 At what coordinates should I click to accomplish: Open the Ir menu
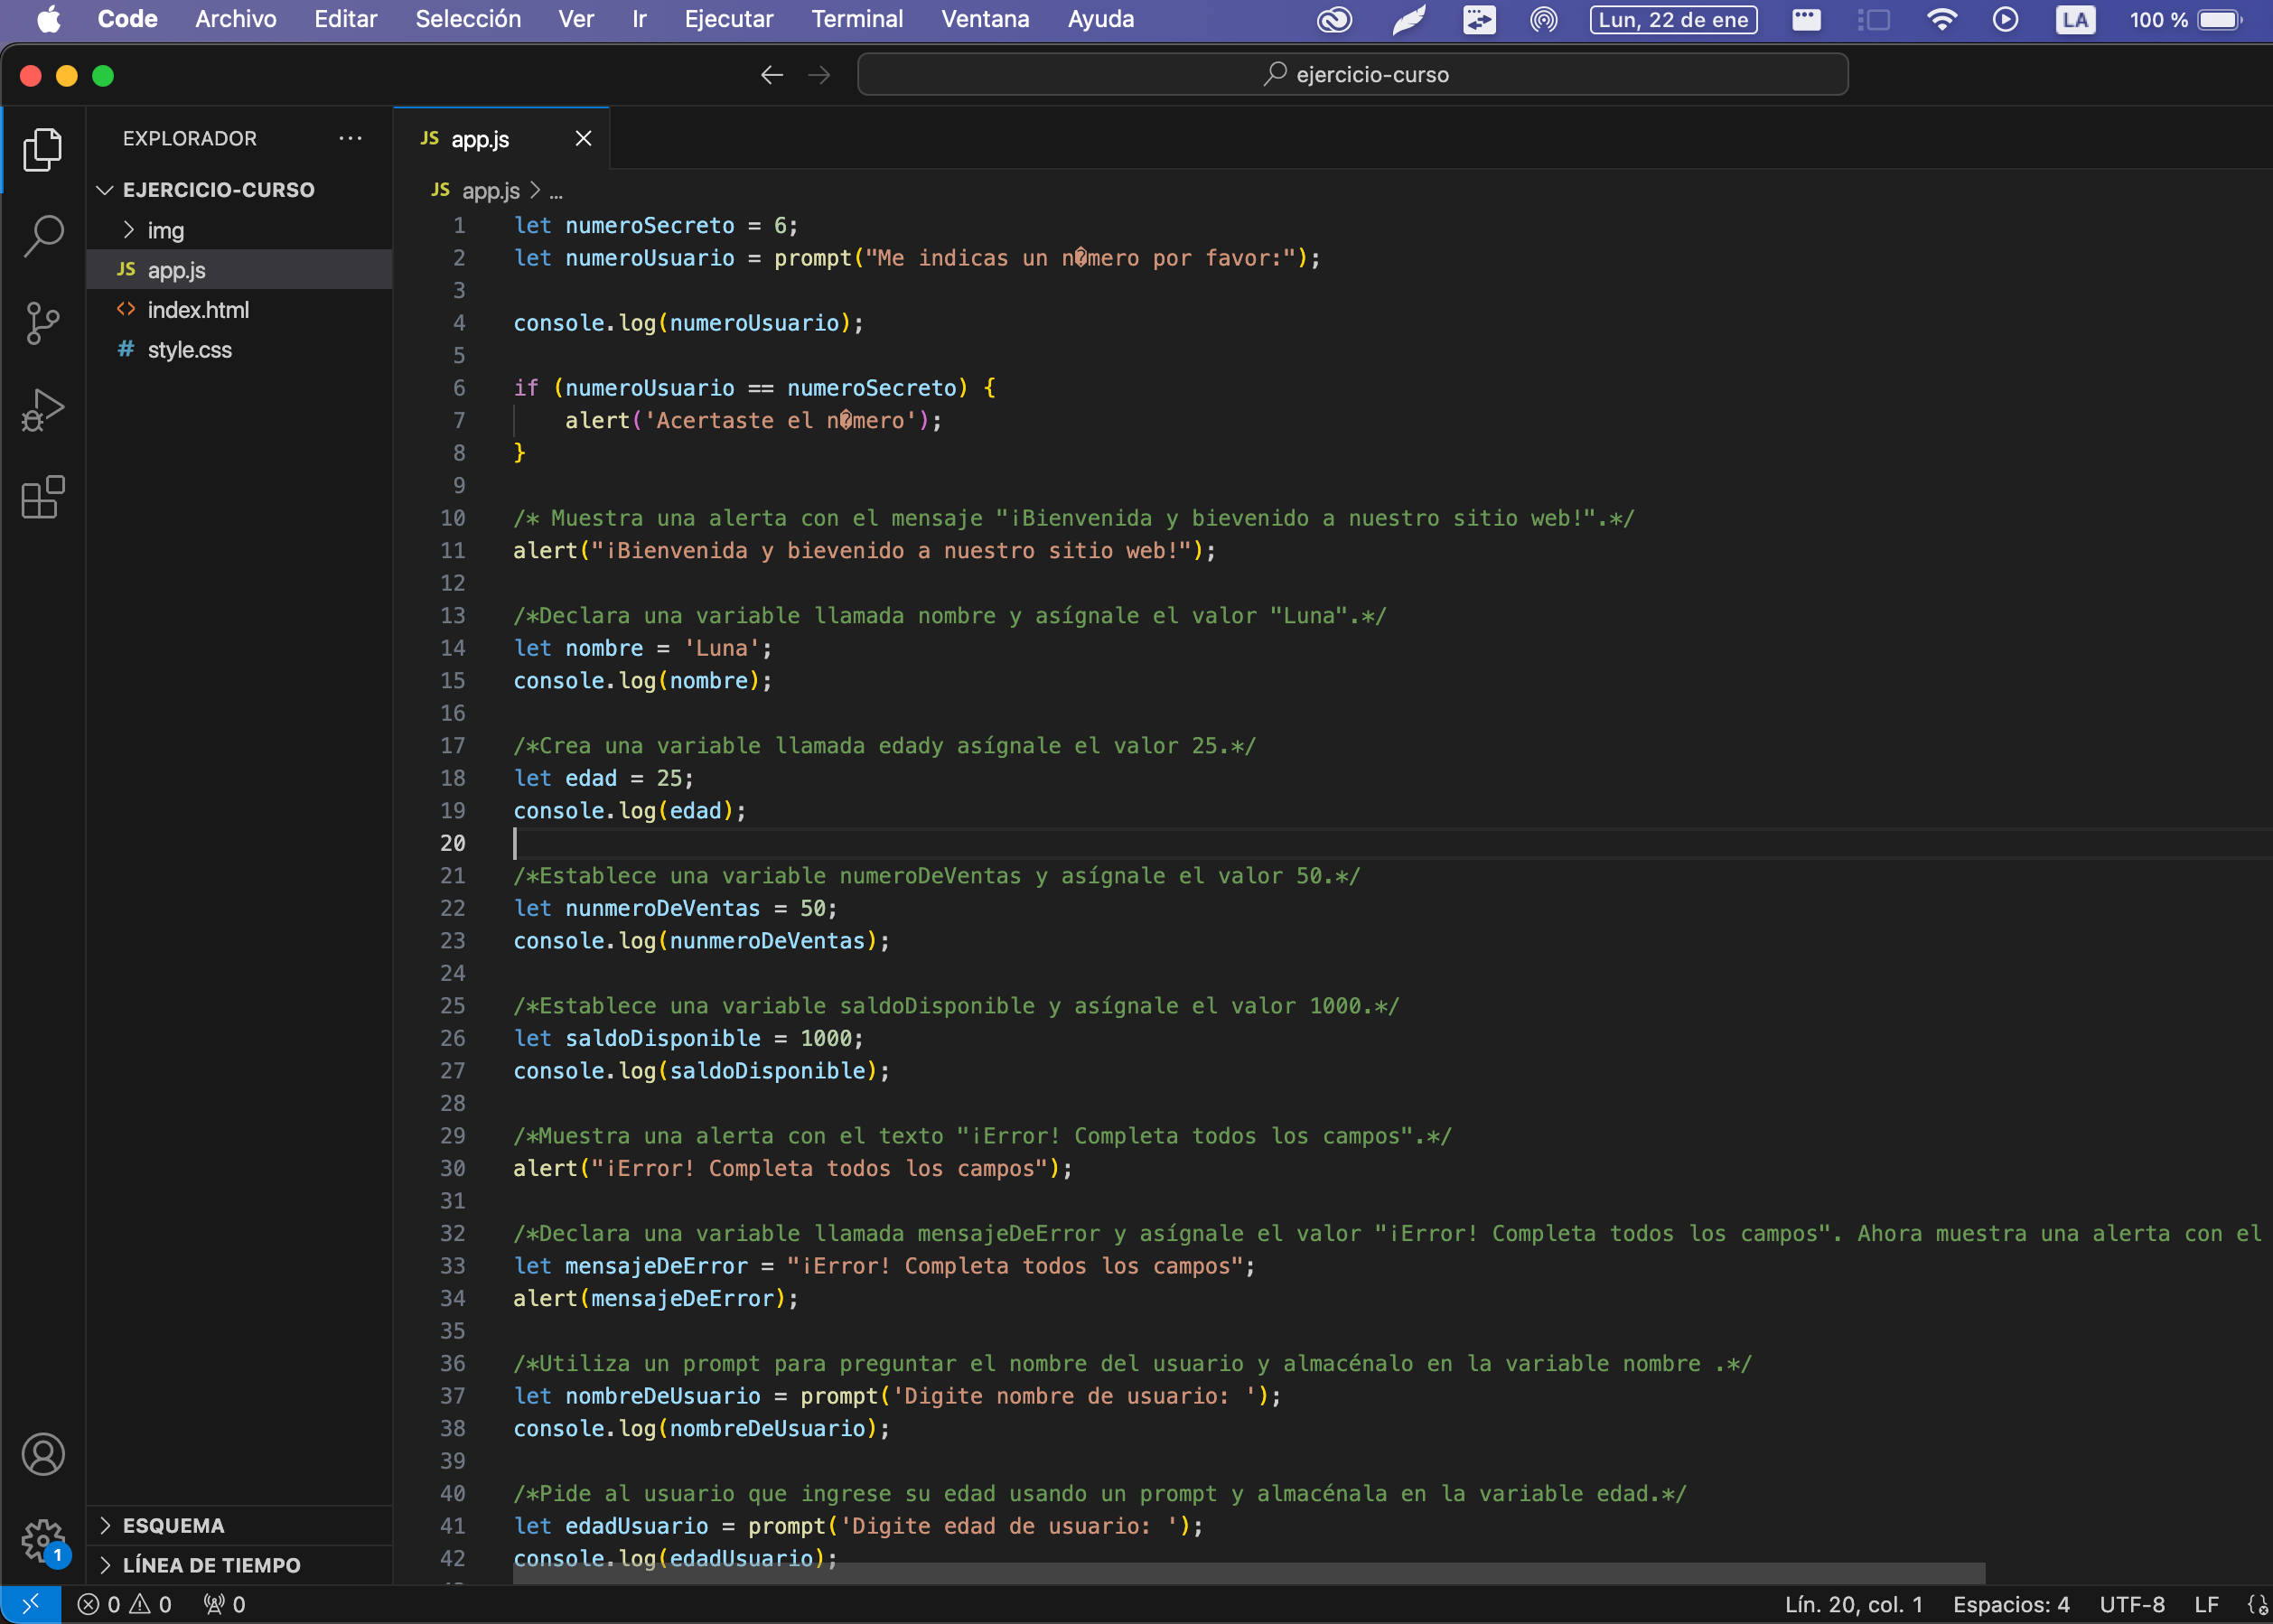[640, 19]
